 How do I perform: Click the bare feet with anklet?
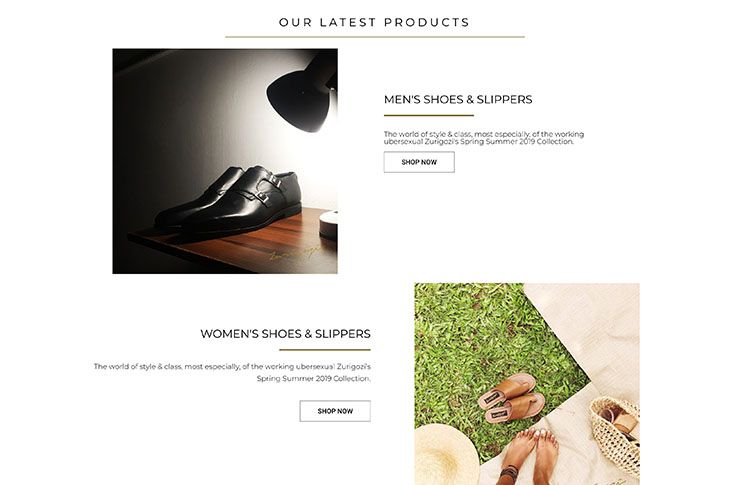530,455
